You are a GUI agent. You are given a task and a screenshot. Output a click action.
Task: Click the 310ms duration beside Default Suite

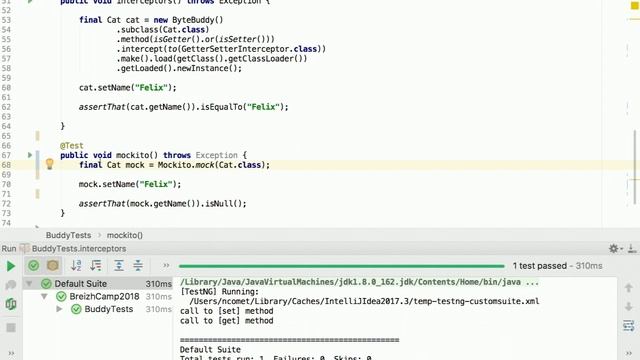(x=158, y=284)
